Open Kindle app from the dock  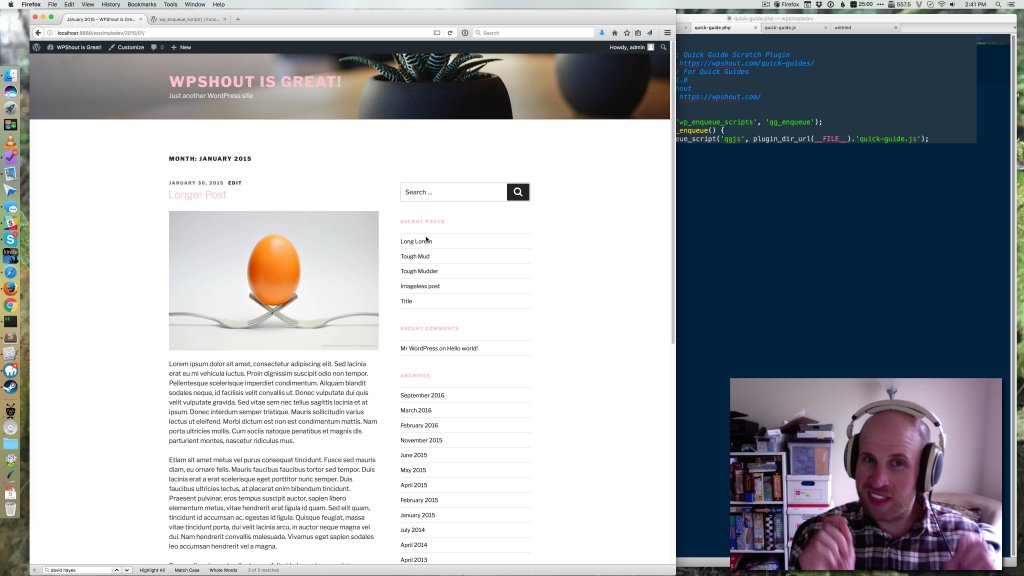pyautogui.click(x=10, y=255)
